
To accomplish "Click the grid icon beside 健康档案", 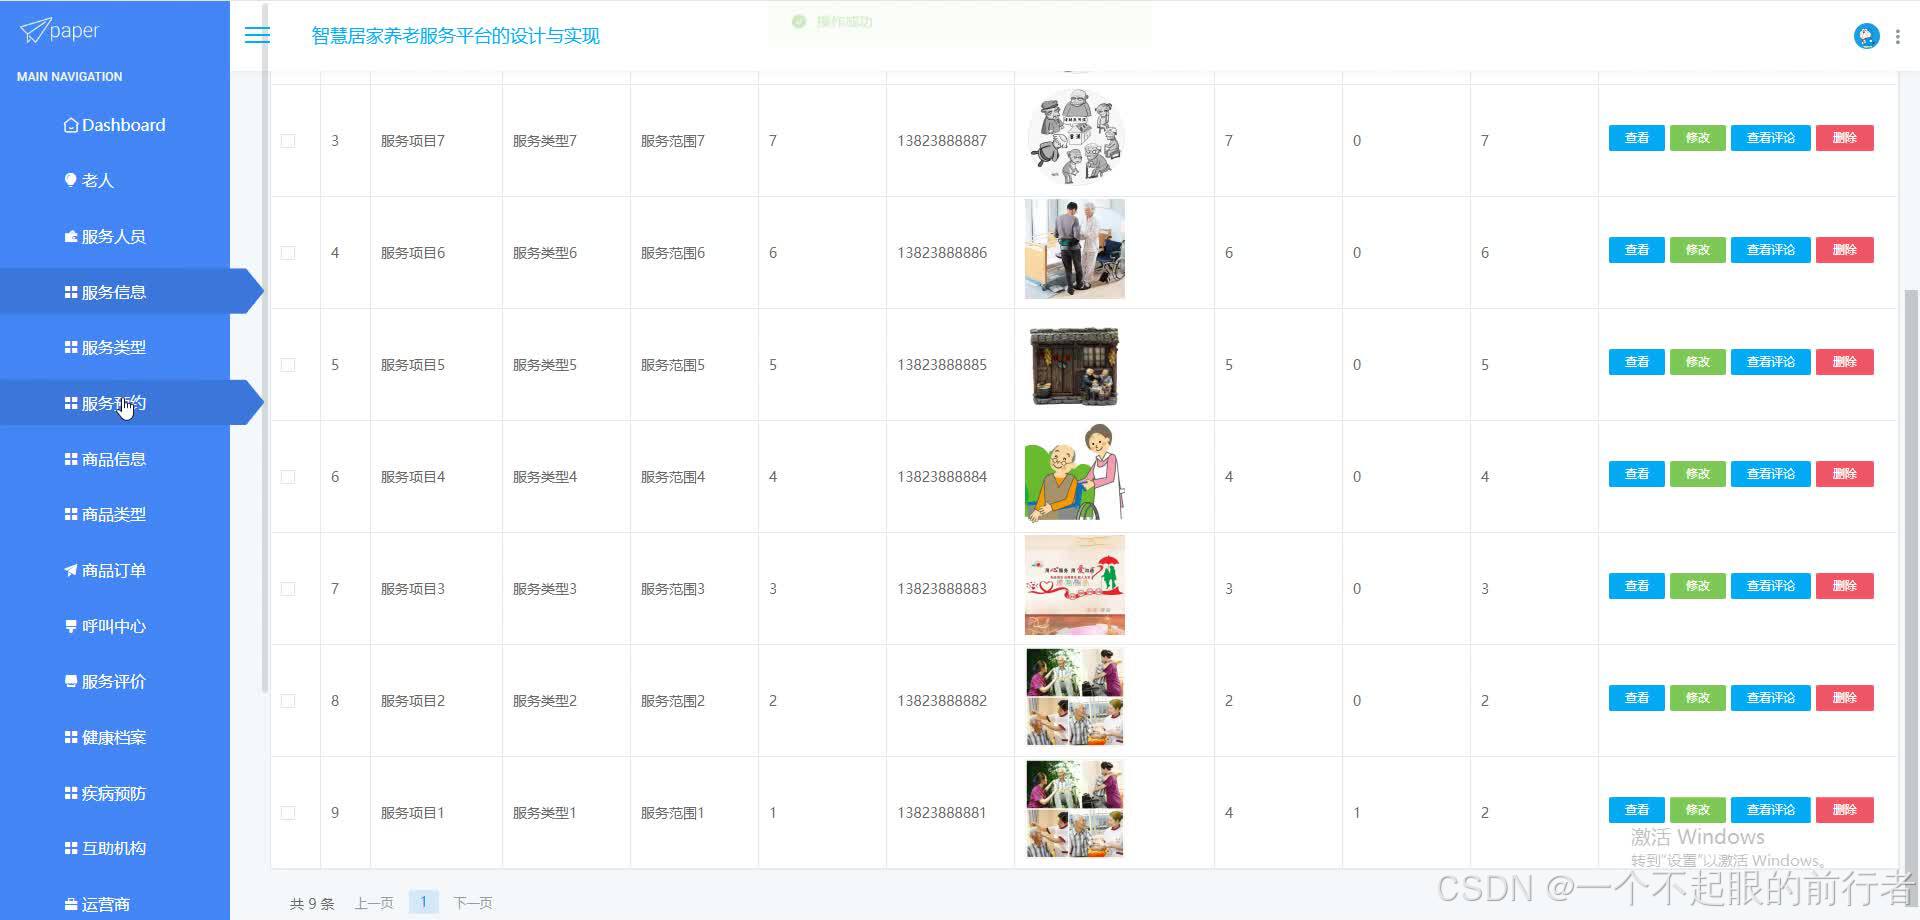I will 71,737.
